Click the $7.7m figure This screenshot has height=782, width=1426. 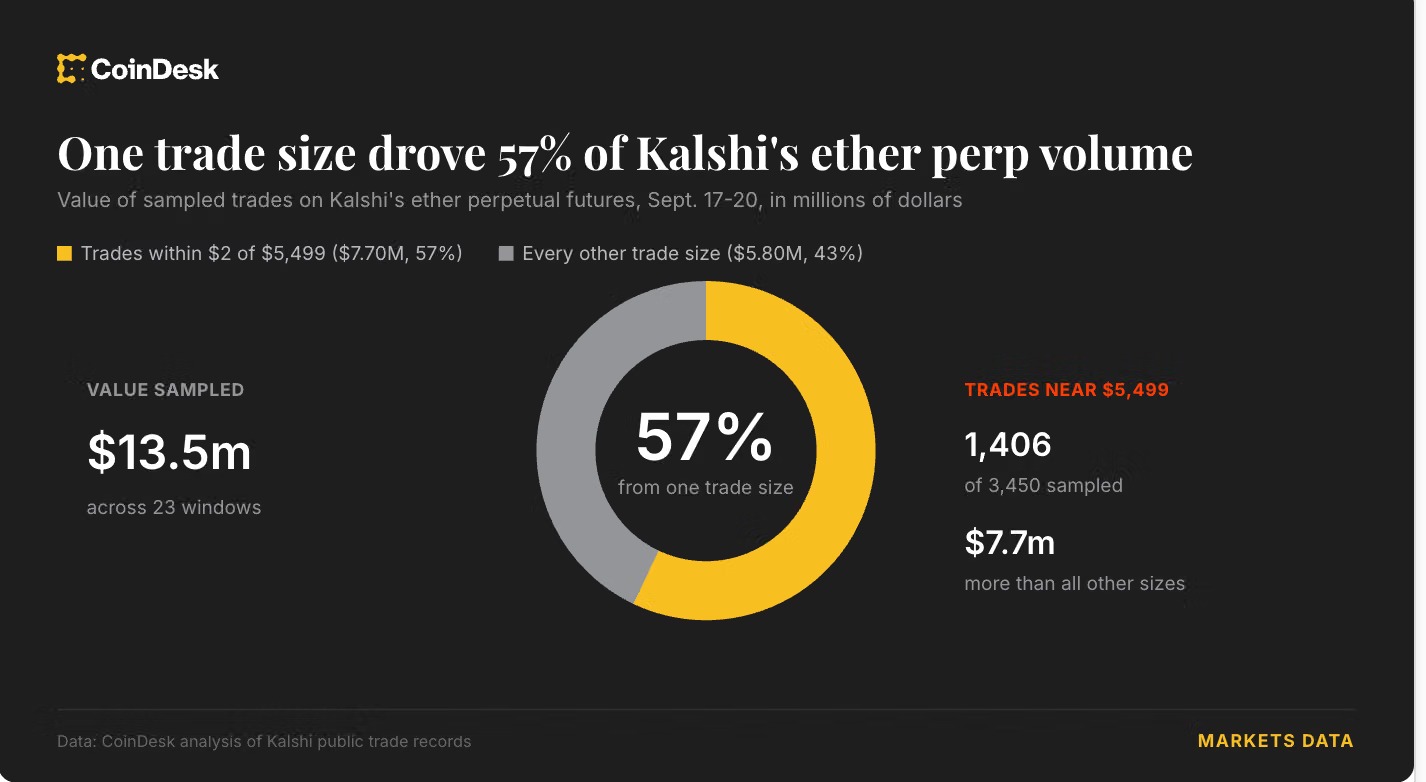(1010, 543)
